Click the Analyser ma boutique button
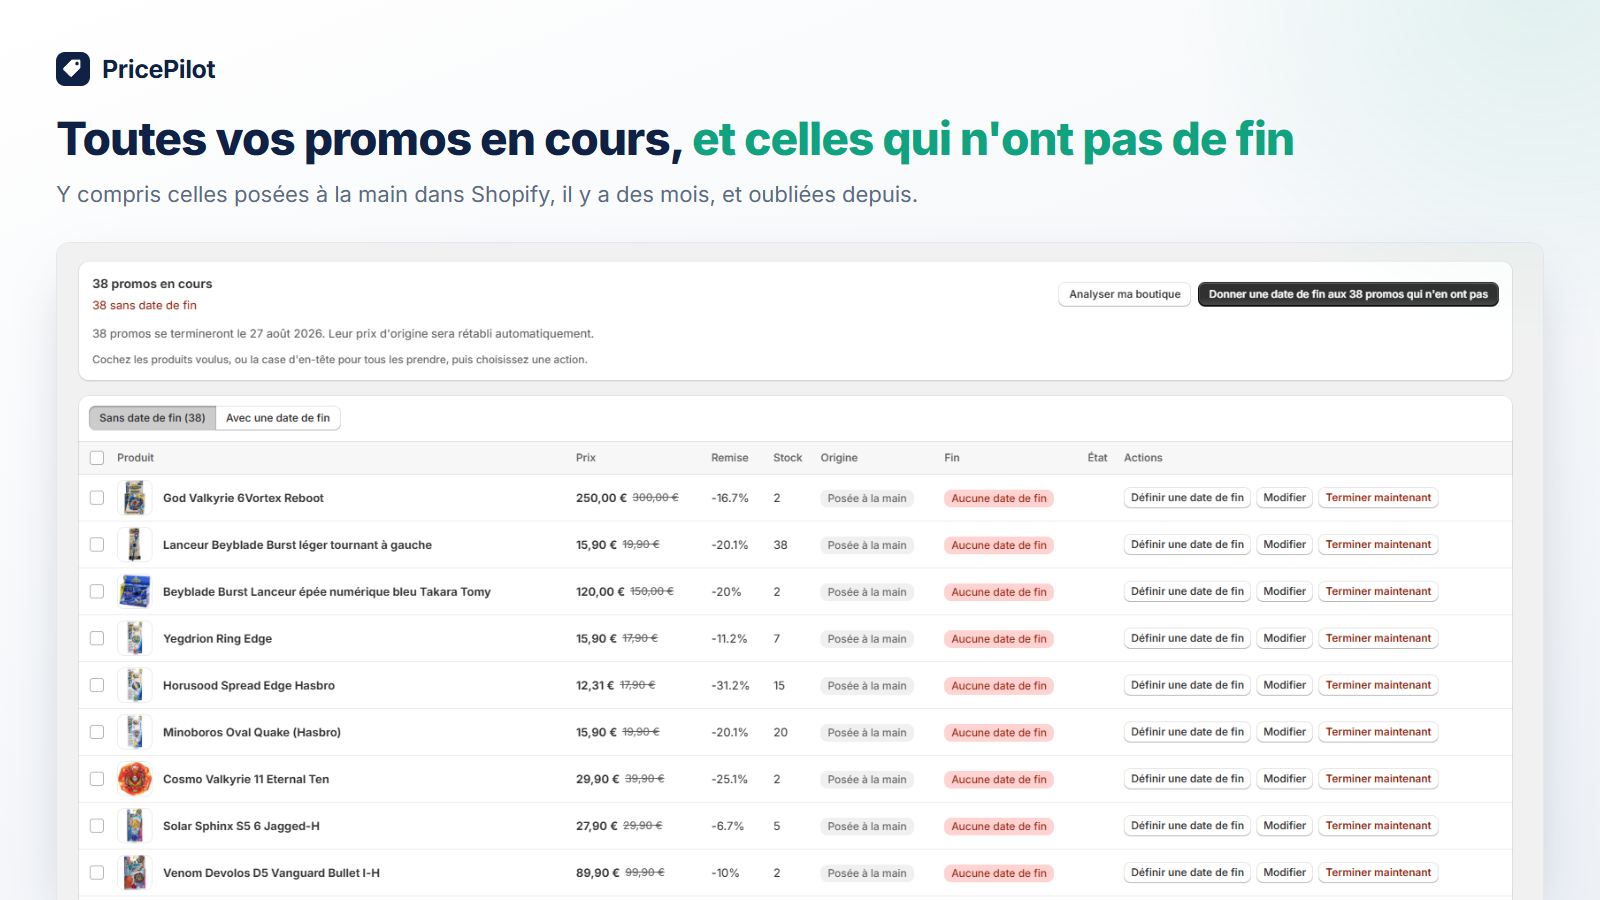 (1125, 294)
